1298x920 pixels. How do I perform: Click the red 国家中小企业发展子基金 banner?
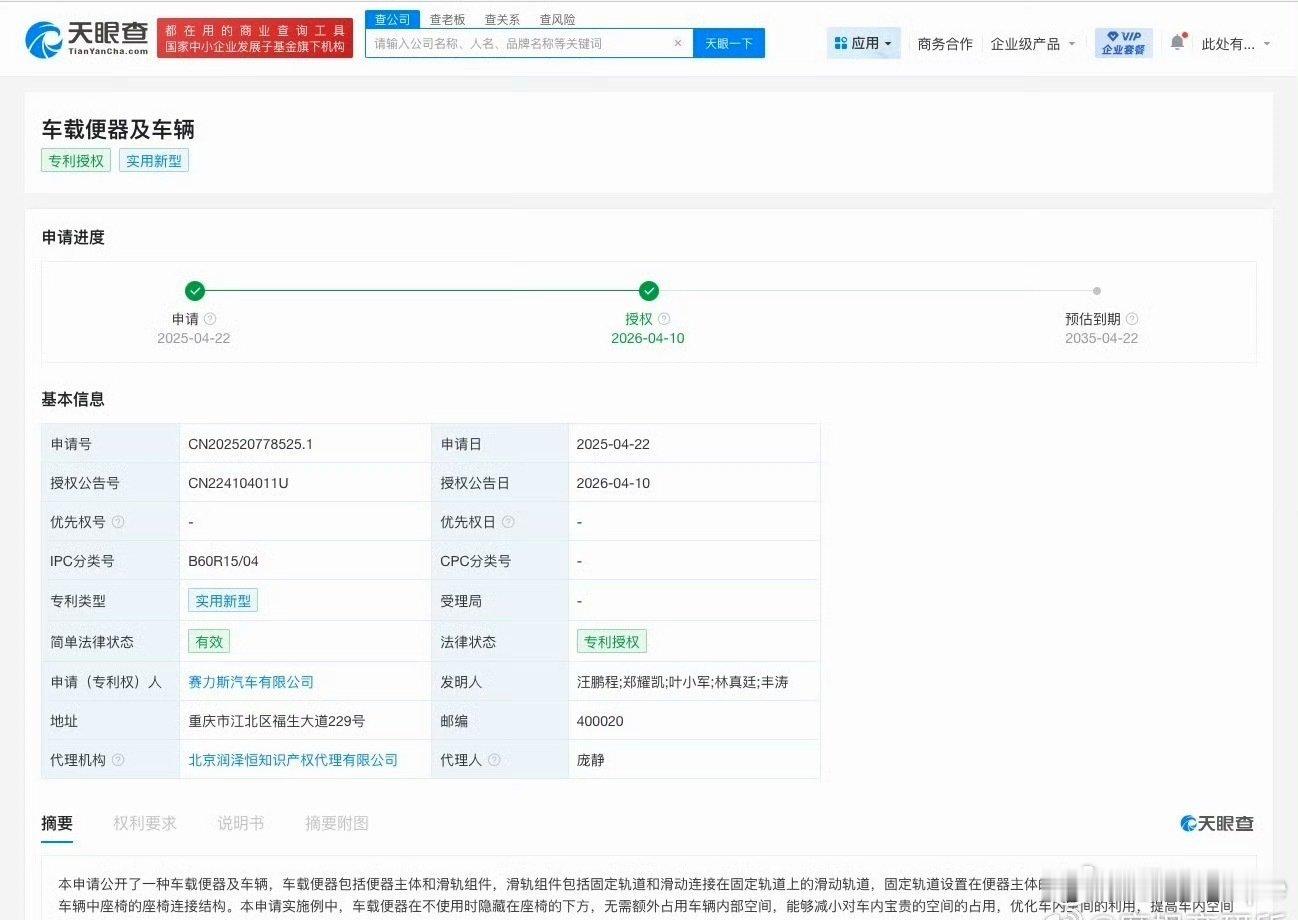tap(255, 39)
